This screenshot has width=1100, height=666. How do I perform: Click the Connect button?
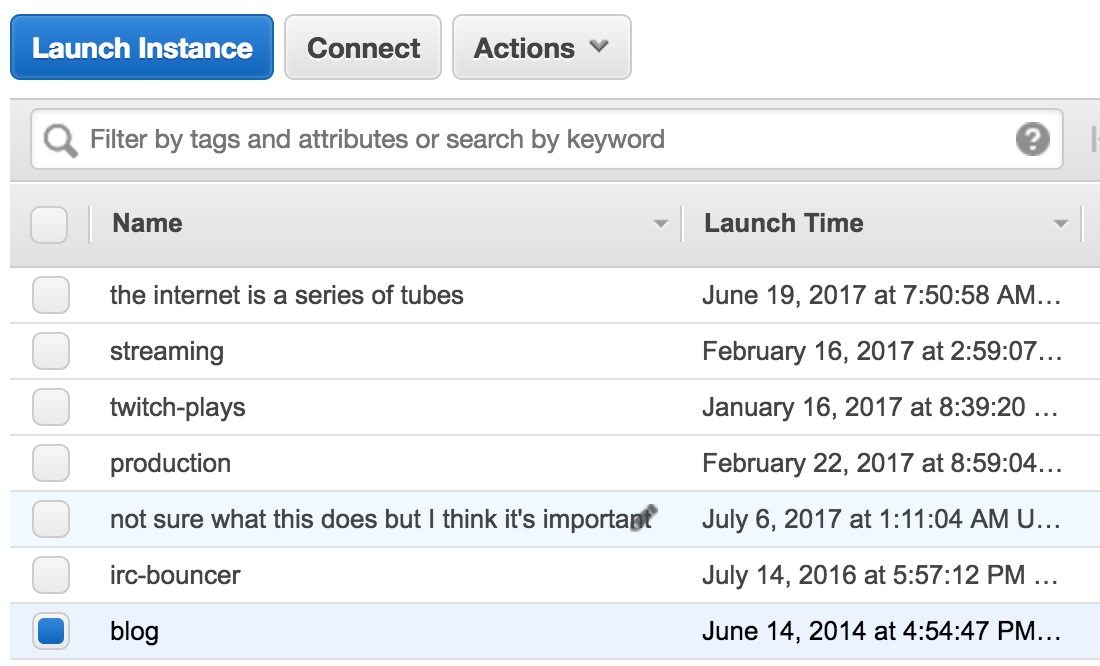363,47
